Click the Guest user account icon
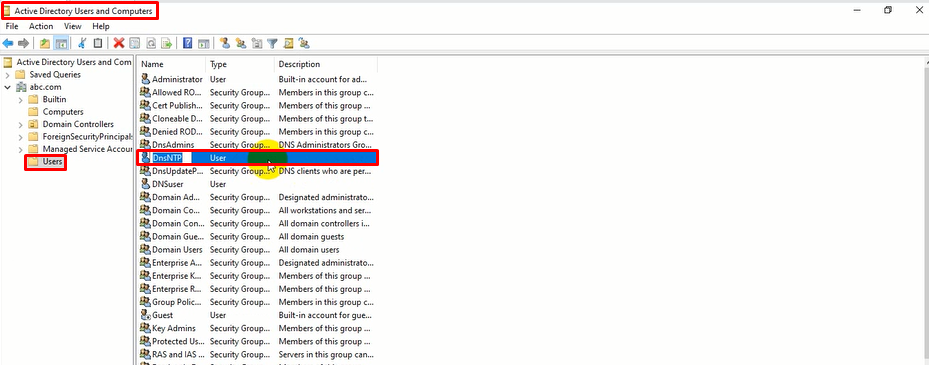The image size is (929, 365). (145, 315)
